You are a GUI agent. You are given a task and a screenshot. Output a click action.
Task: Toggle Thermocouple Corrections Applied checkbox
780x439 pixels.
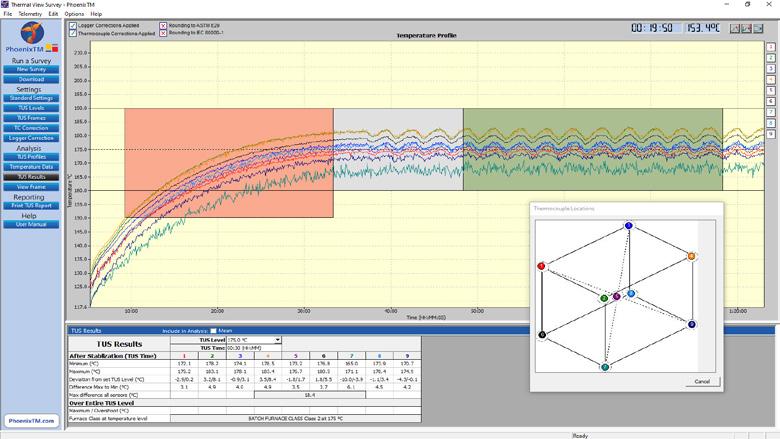[x=72, y=32]
